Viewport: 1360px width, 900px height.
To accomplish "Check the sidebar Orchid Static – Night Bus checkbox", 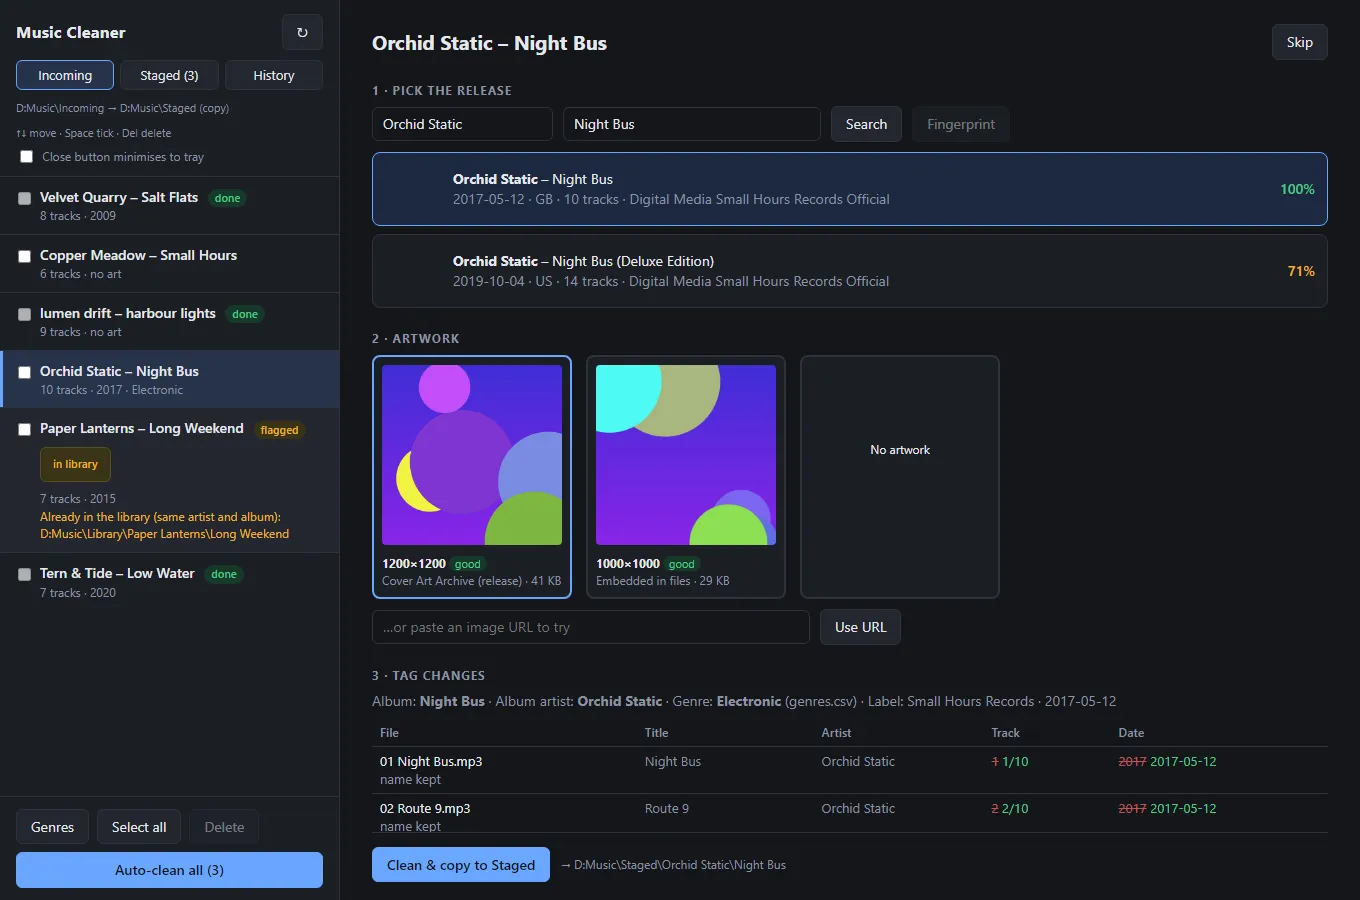I will 24,372.
